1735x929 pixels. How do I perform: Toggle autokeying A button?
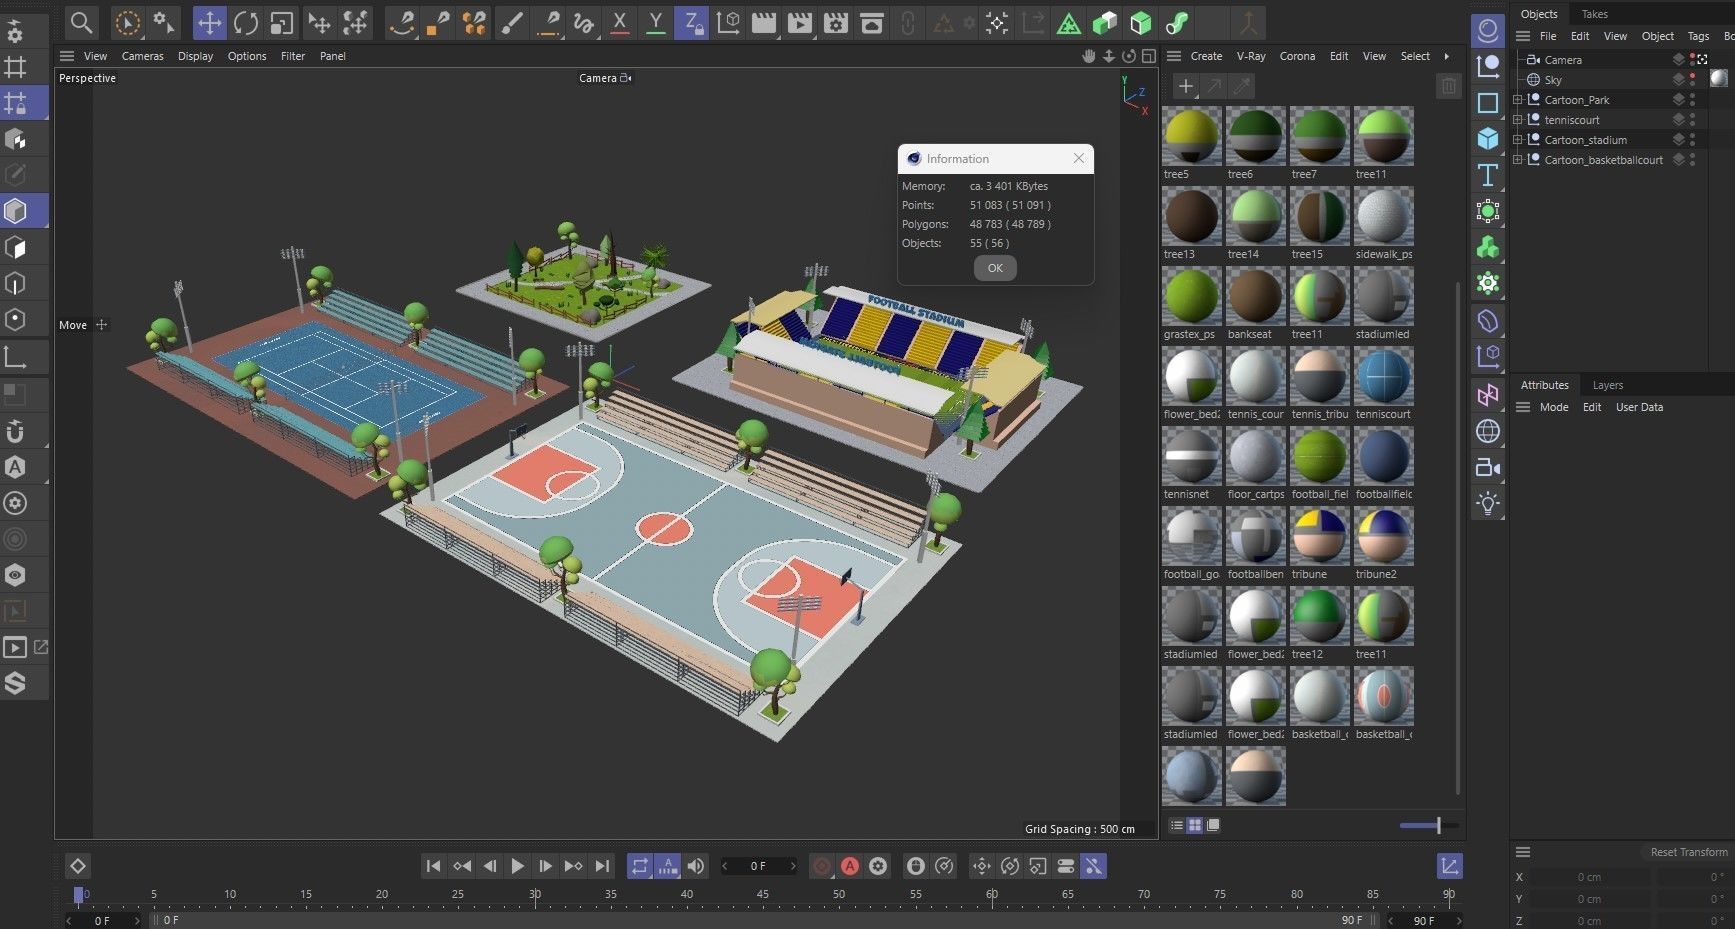coord(850,866)
